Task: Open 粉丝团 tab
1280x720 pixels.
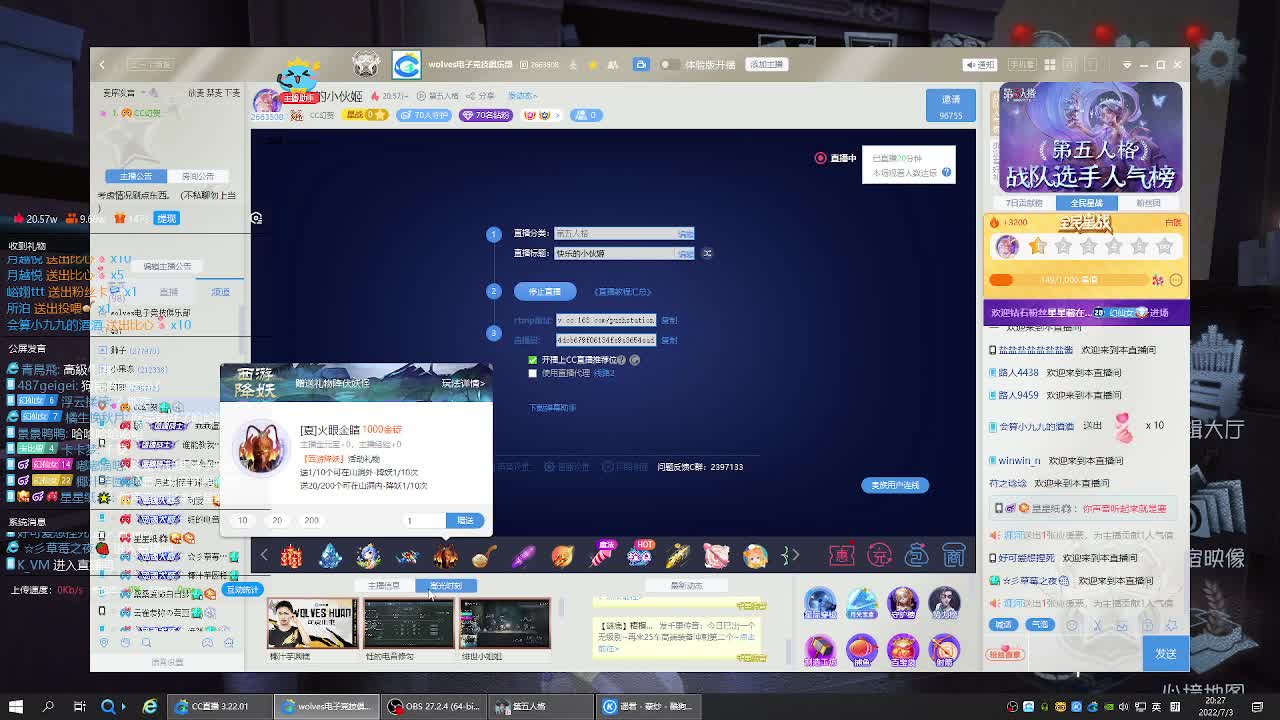Action: tap(1148, 203)
